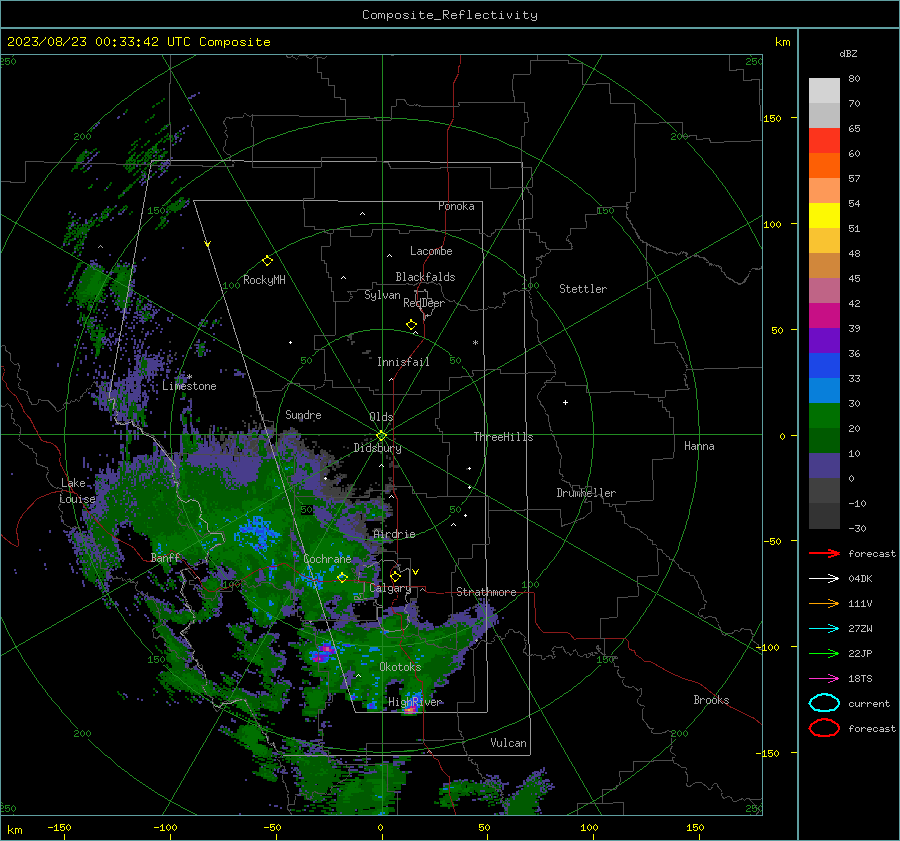This screenshot has height=841, width=900.
Task: Click the radar center diamond near Olds
Action: pos(381,436)
